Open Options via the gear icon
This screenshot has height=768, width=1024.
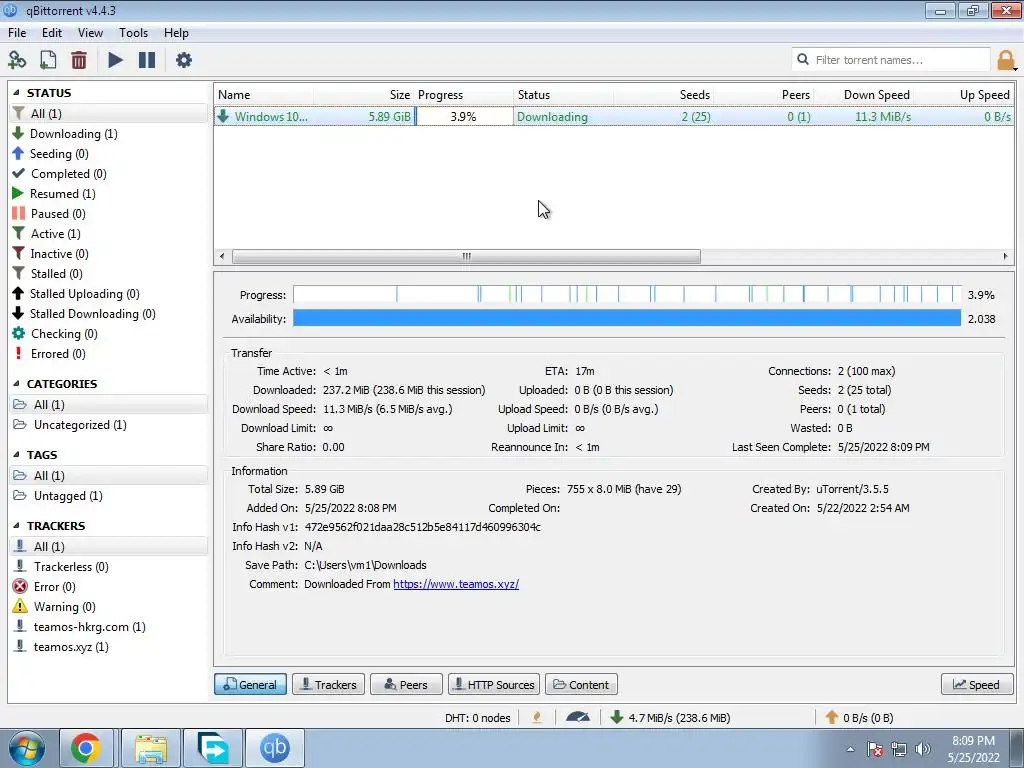click(184, 60)
